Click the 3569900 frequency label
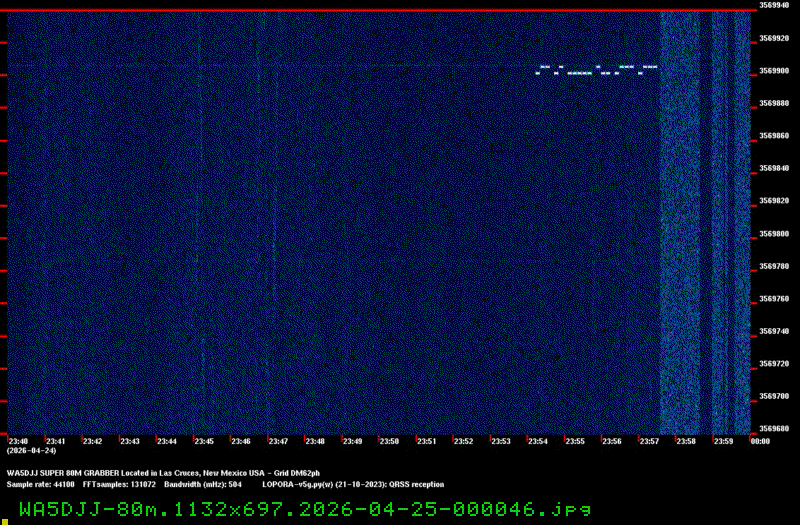 [777, 71]
